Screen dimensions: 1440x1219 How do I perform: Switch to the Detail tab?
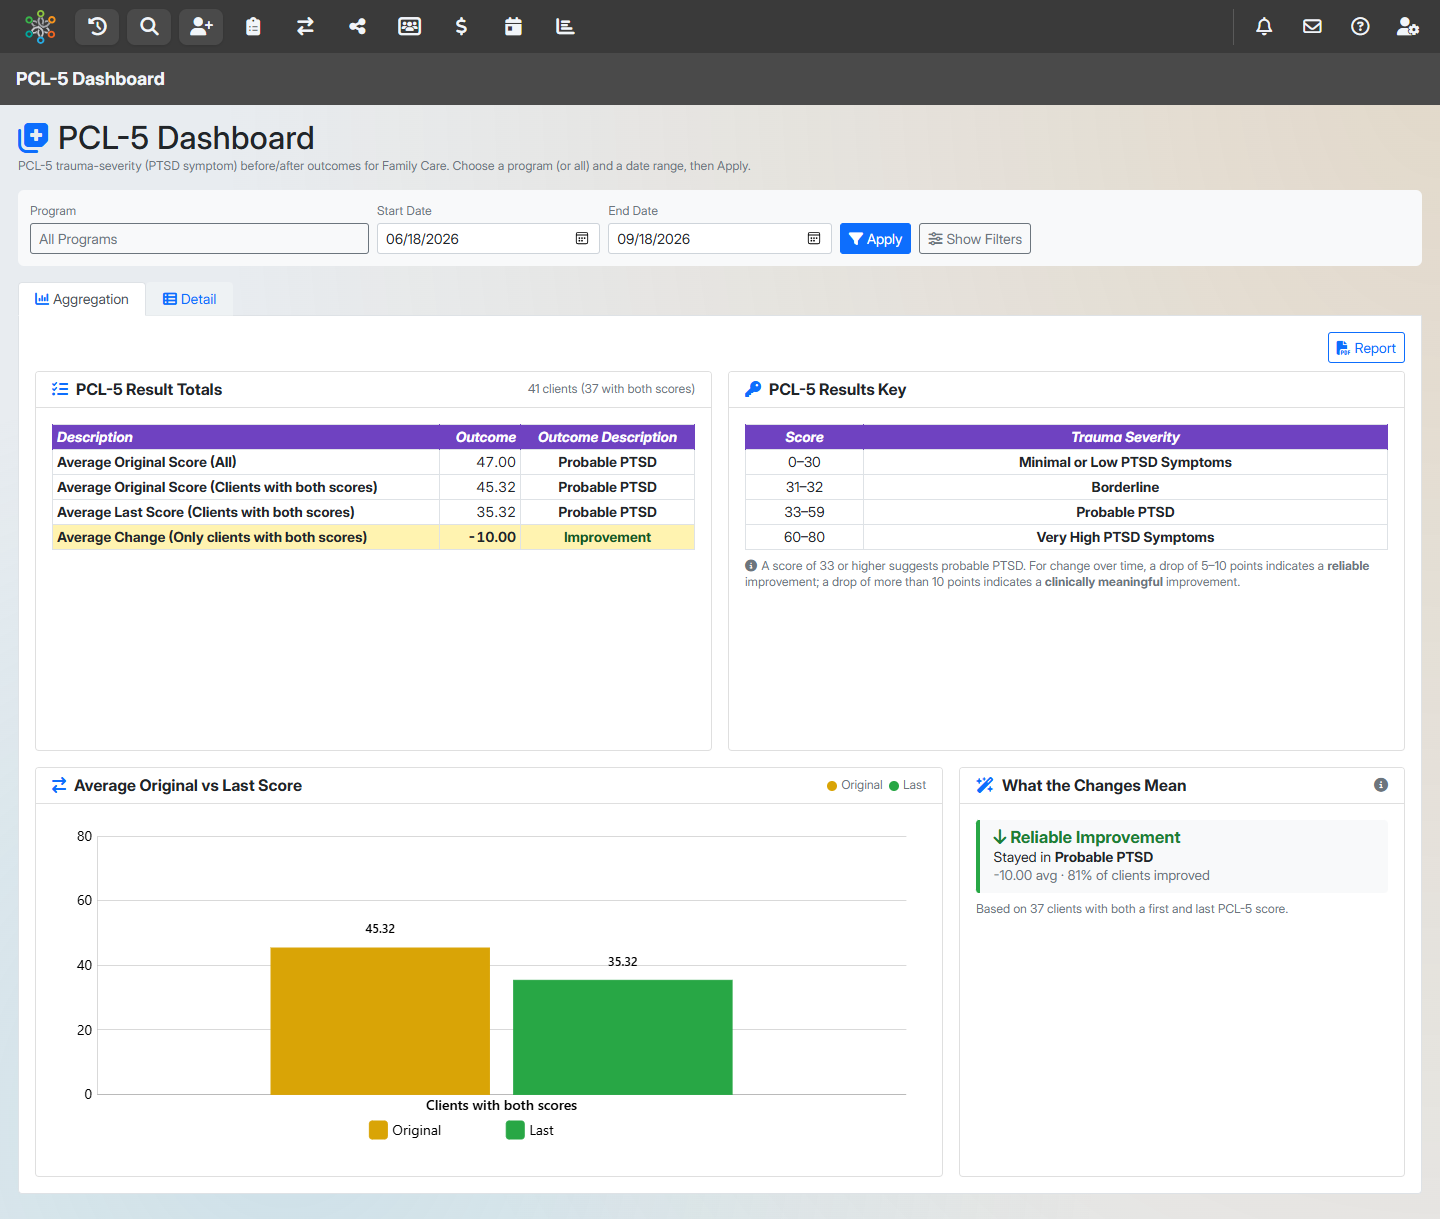coord(190,299)
